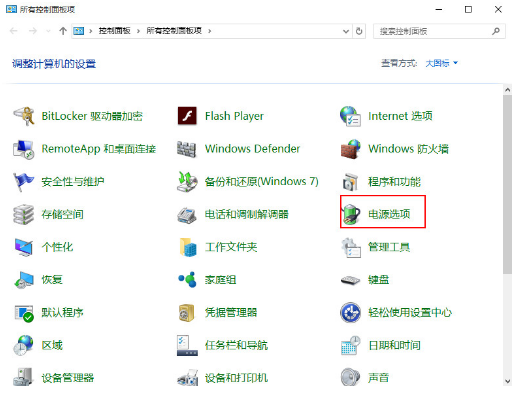Open BitLocker 驱动器加密 icon

23,116
